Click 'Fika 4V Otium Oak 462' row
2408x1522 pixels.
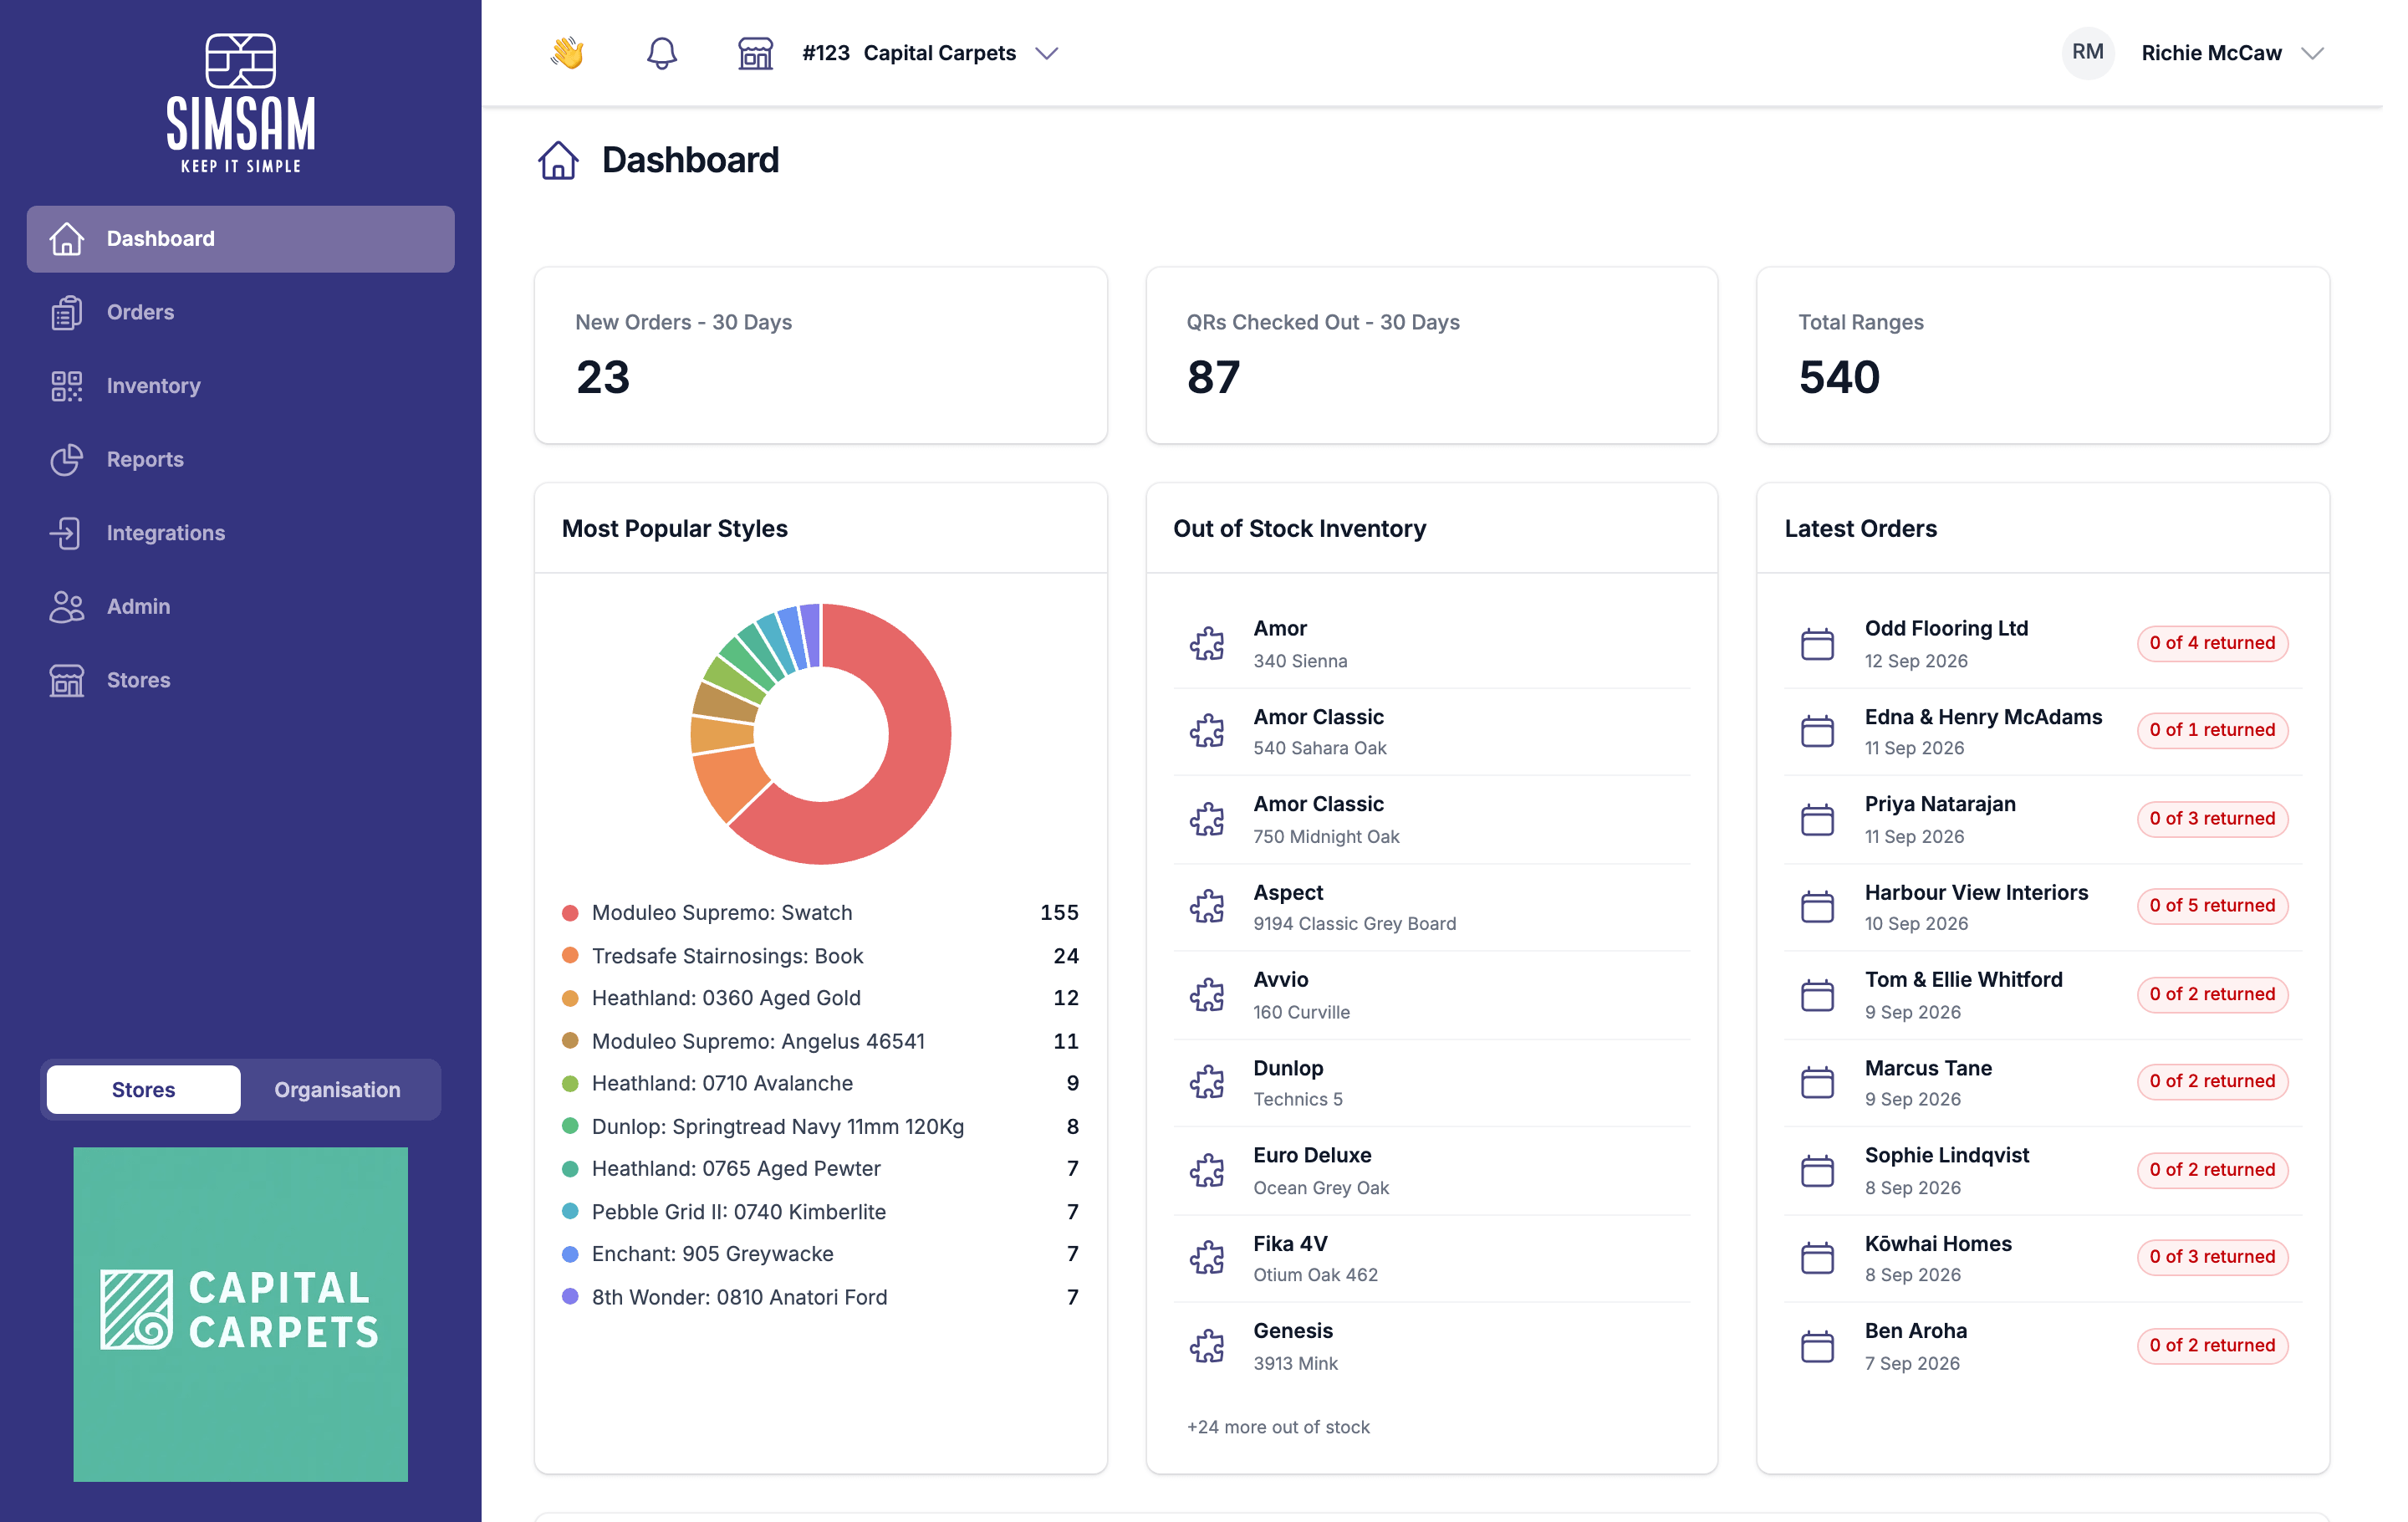1431,1258
